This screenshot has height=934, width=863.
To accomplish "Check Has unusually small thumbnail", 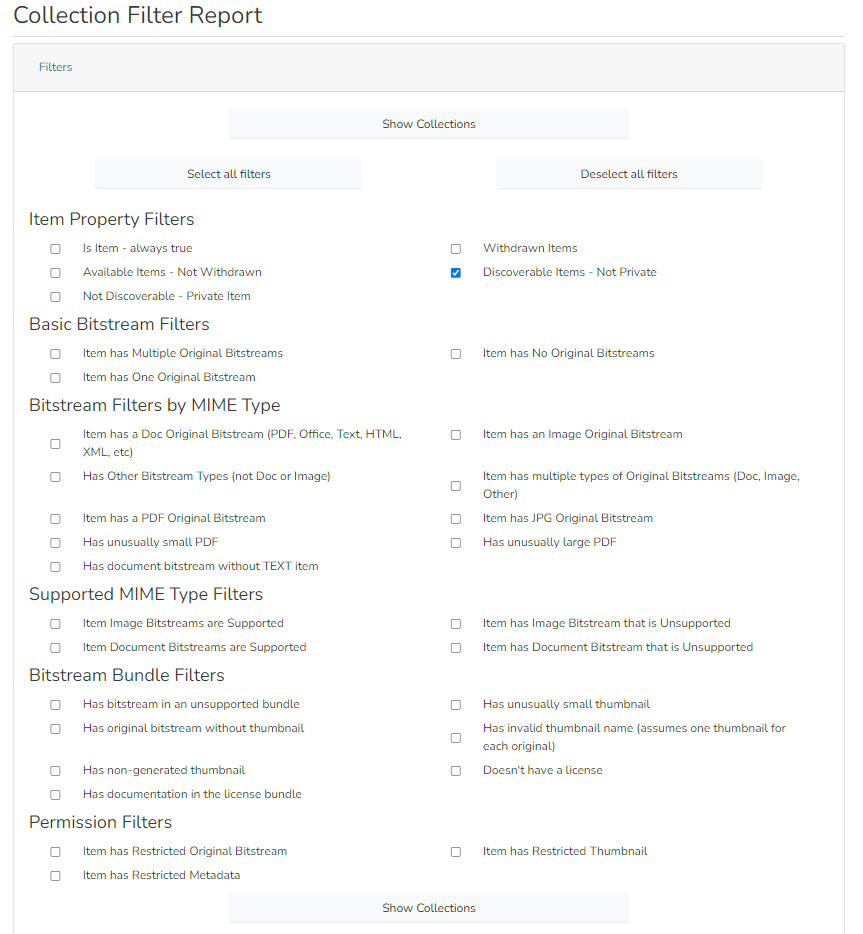I will (456, 705).
